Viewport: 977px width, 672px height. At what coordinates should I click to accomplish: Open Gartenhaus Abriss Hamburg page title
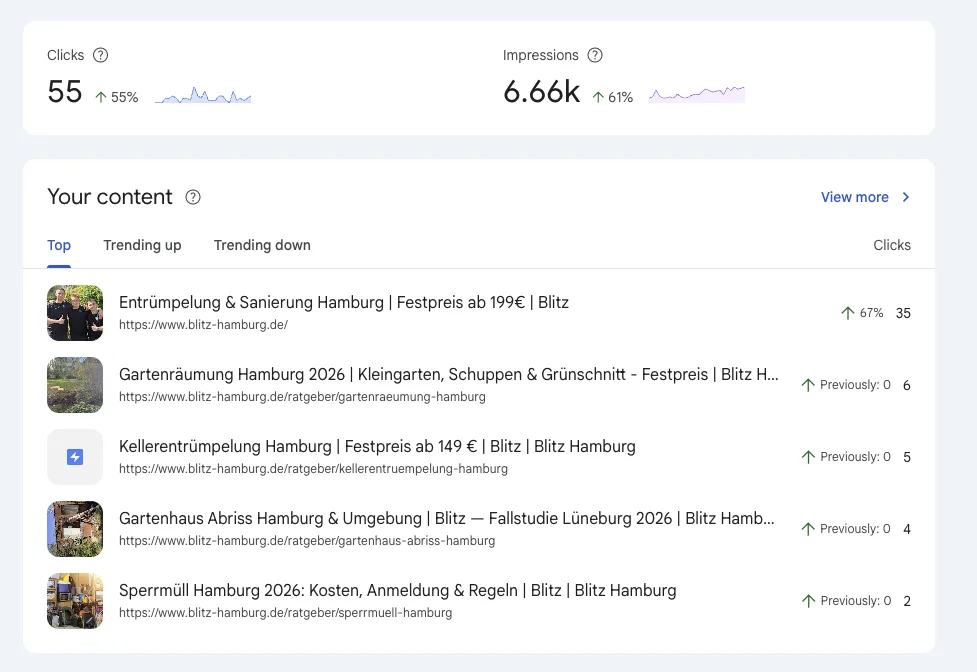tap(447, 518)
